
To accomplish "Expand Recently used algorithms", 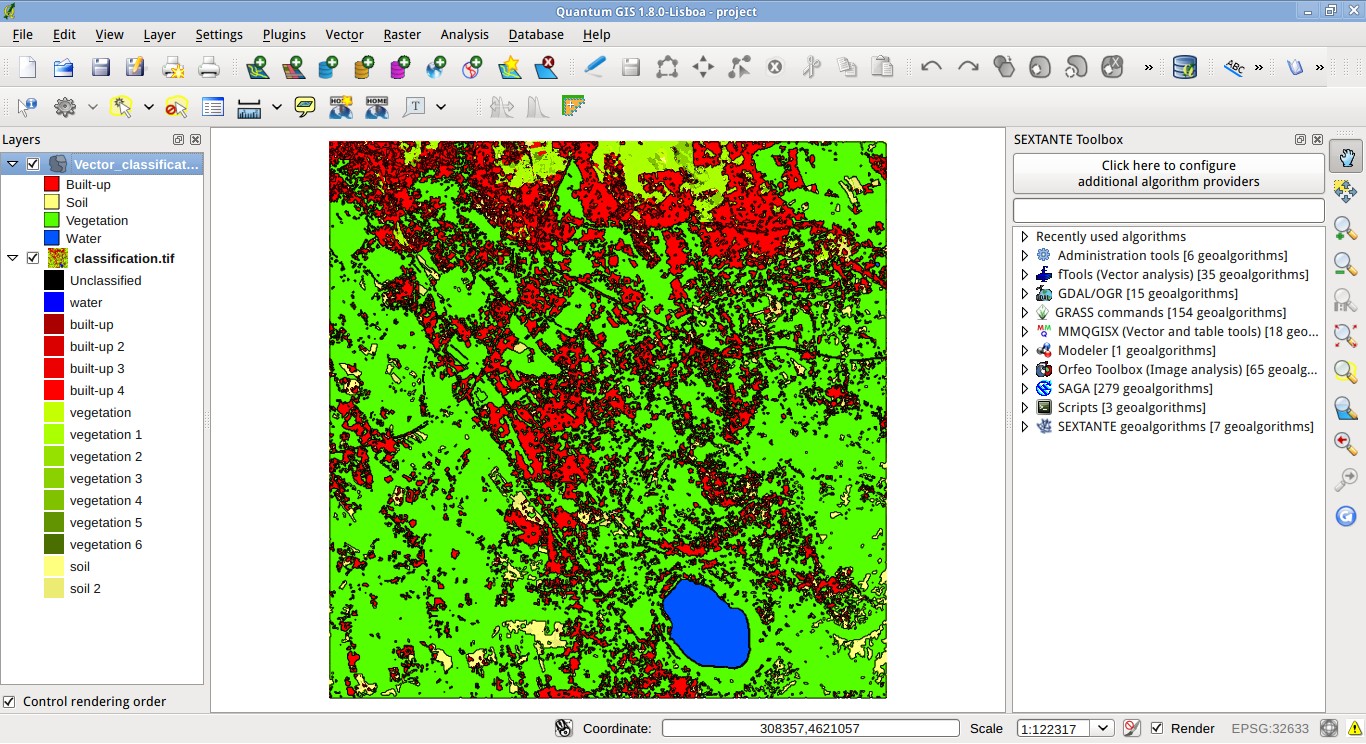I will point(1024,237).
